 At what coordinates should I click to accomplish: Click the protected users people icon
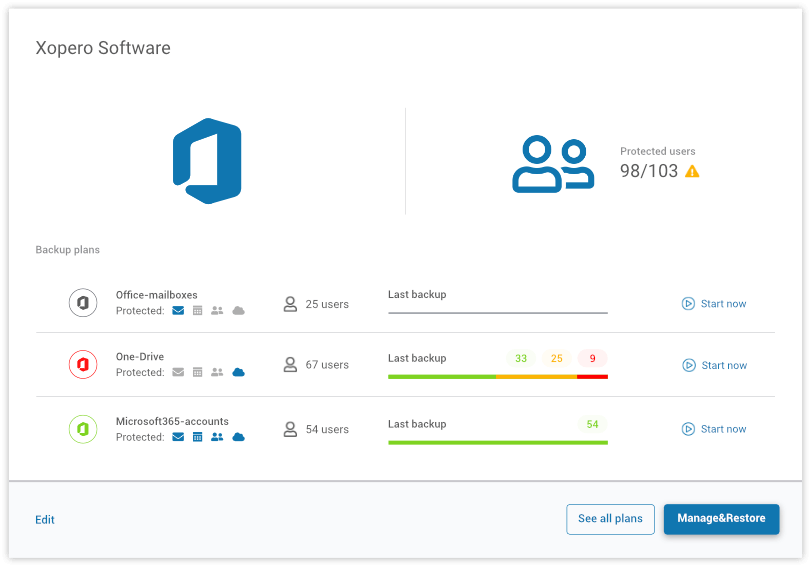point(553,164)
